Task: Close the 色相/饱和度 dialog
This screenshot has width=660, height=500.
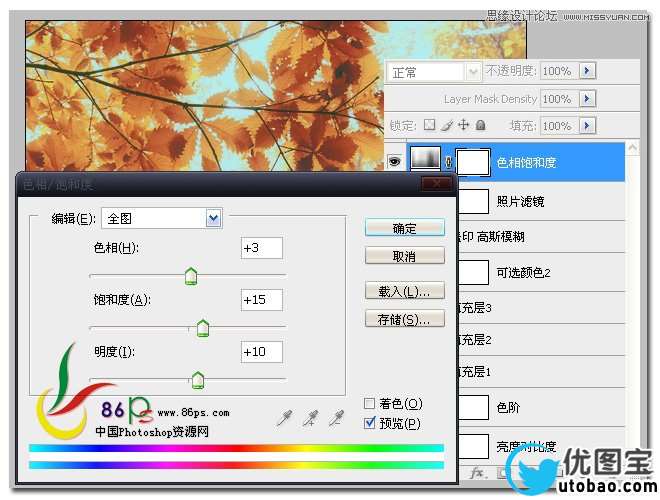Action: [436, 184]
